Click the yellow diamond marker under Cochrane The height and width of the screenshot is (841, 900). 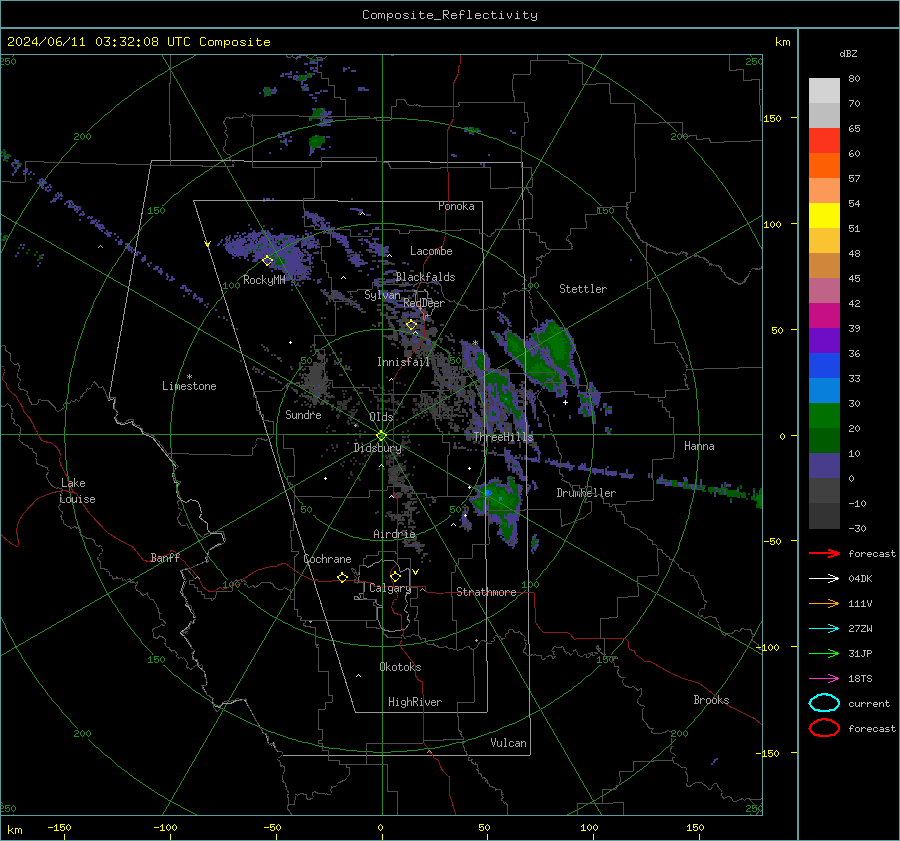click(342, 577)
